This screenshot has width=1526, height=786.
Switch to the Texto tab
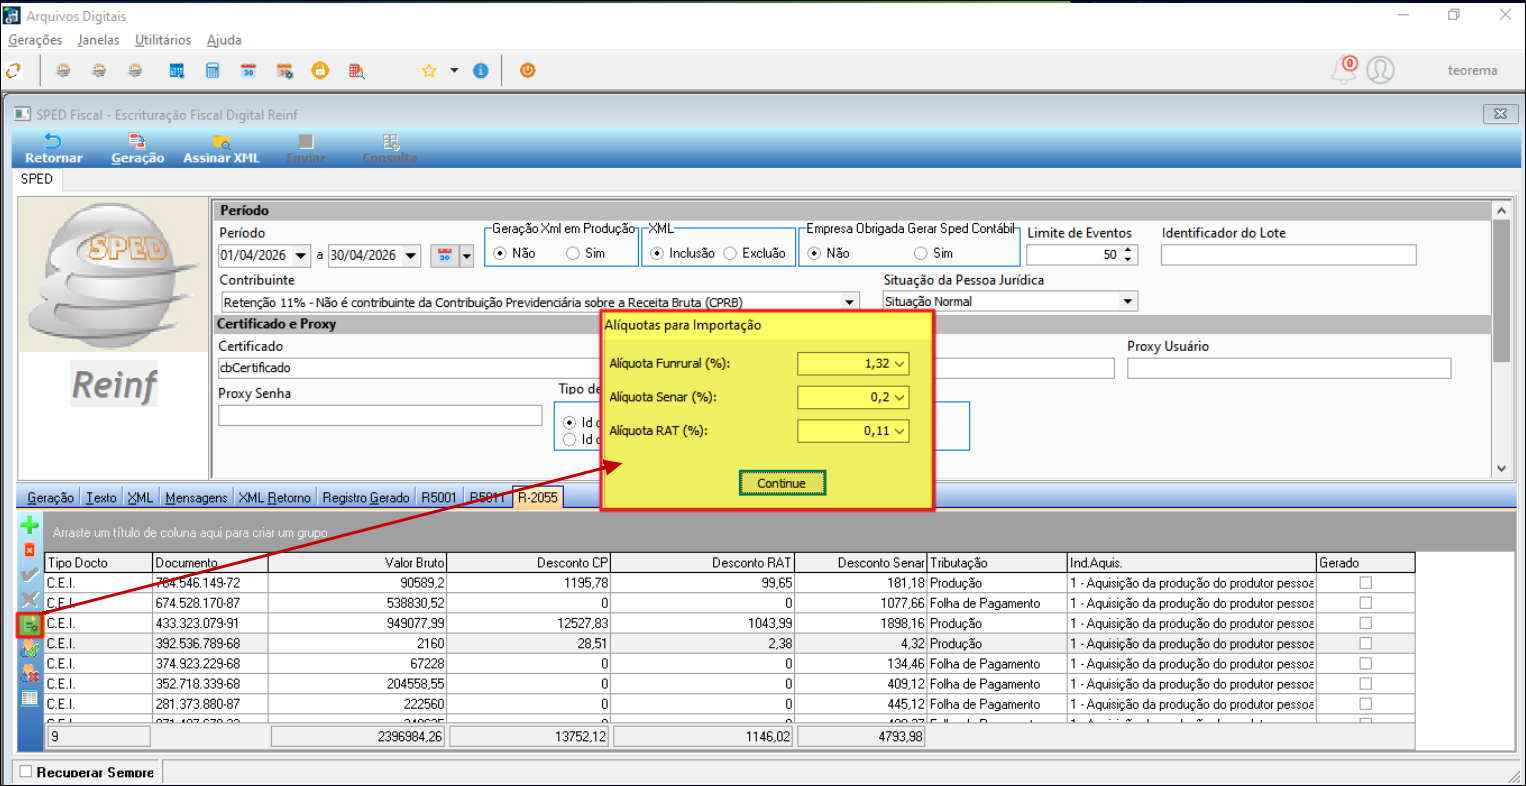(101, 498)
